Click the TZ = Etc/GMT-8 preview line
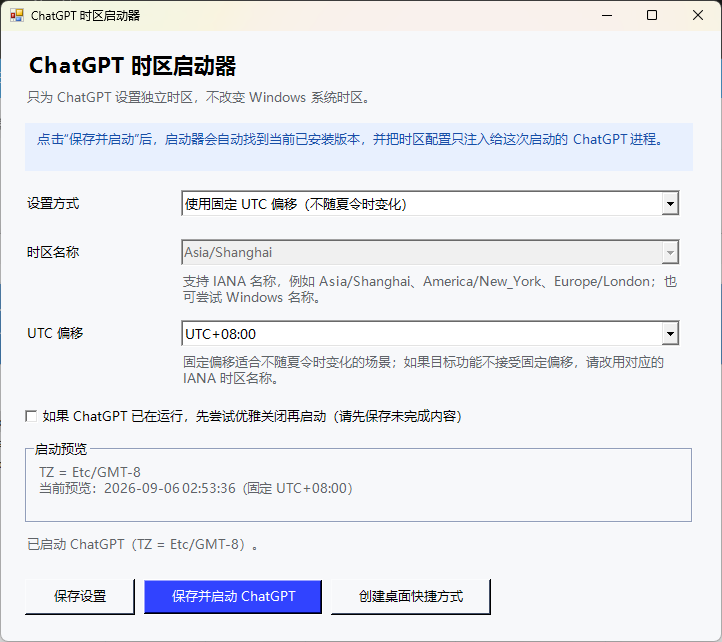 (x=90, y=473)
